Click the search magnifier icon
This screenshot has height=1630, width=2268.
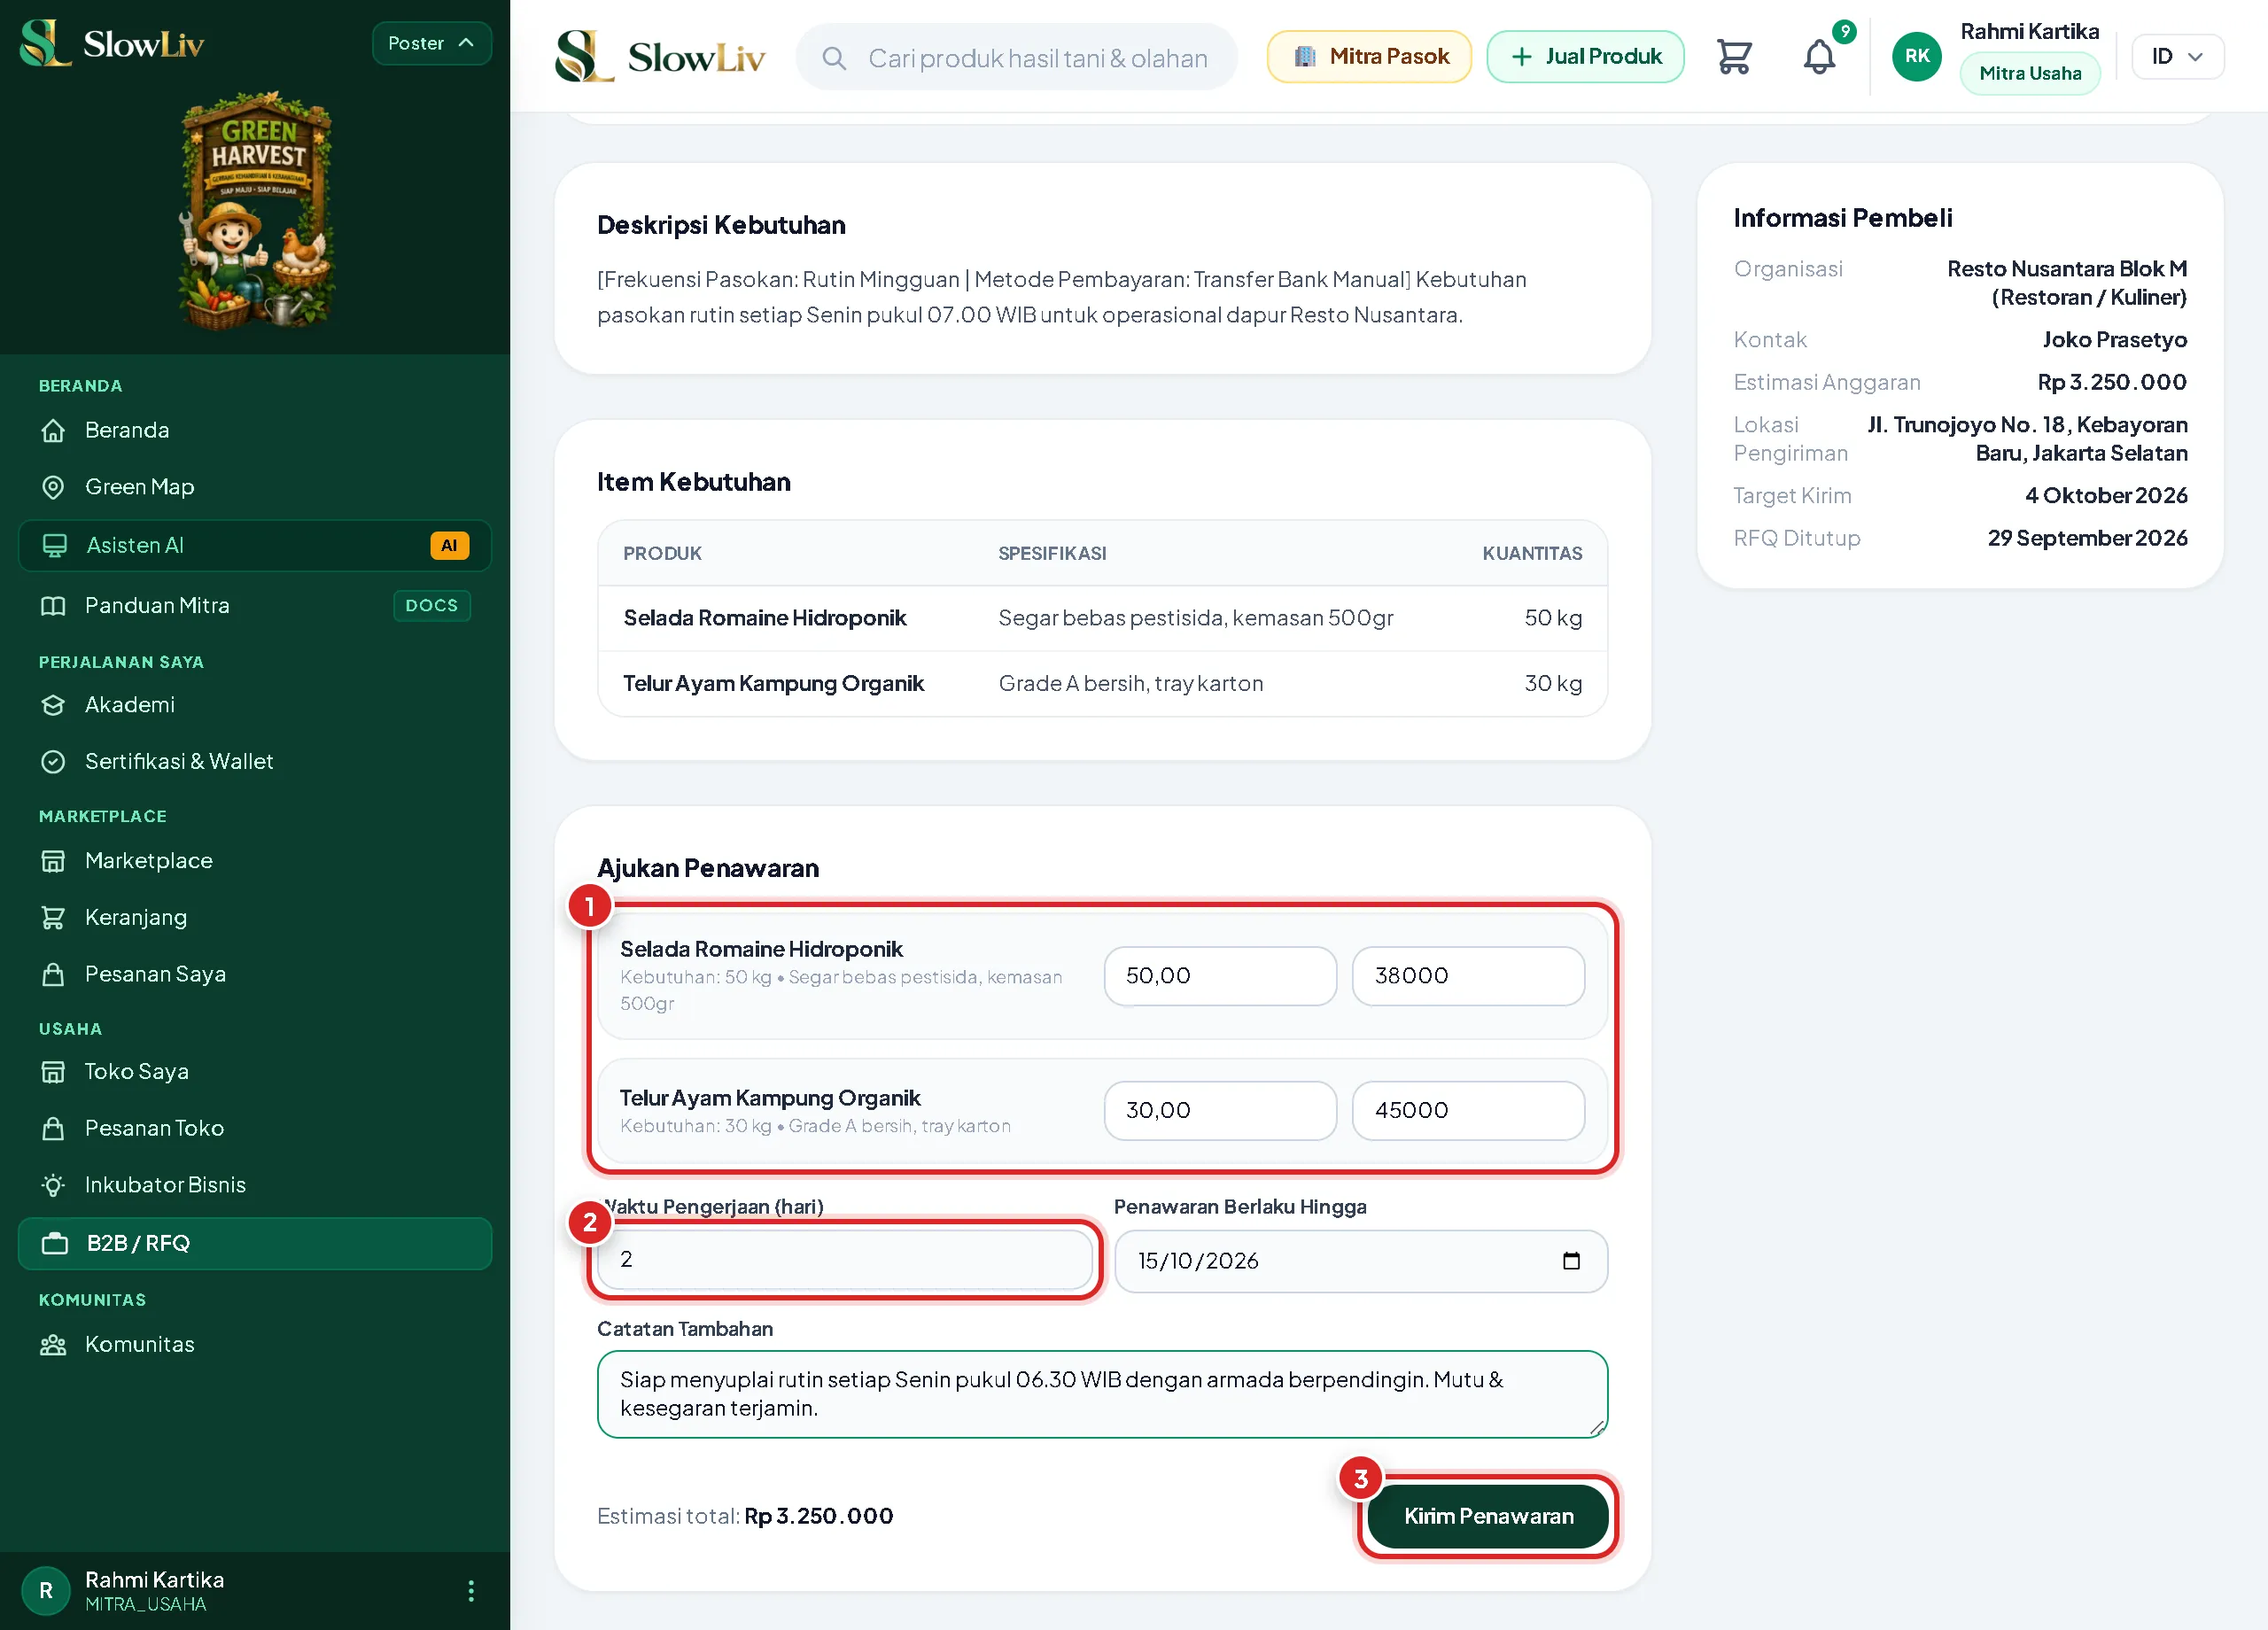tap(834, 58)
